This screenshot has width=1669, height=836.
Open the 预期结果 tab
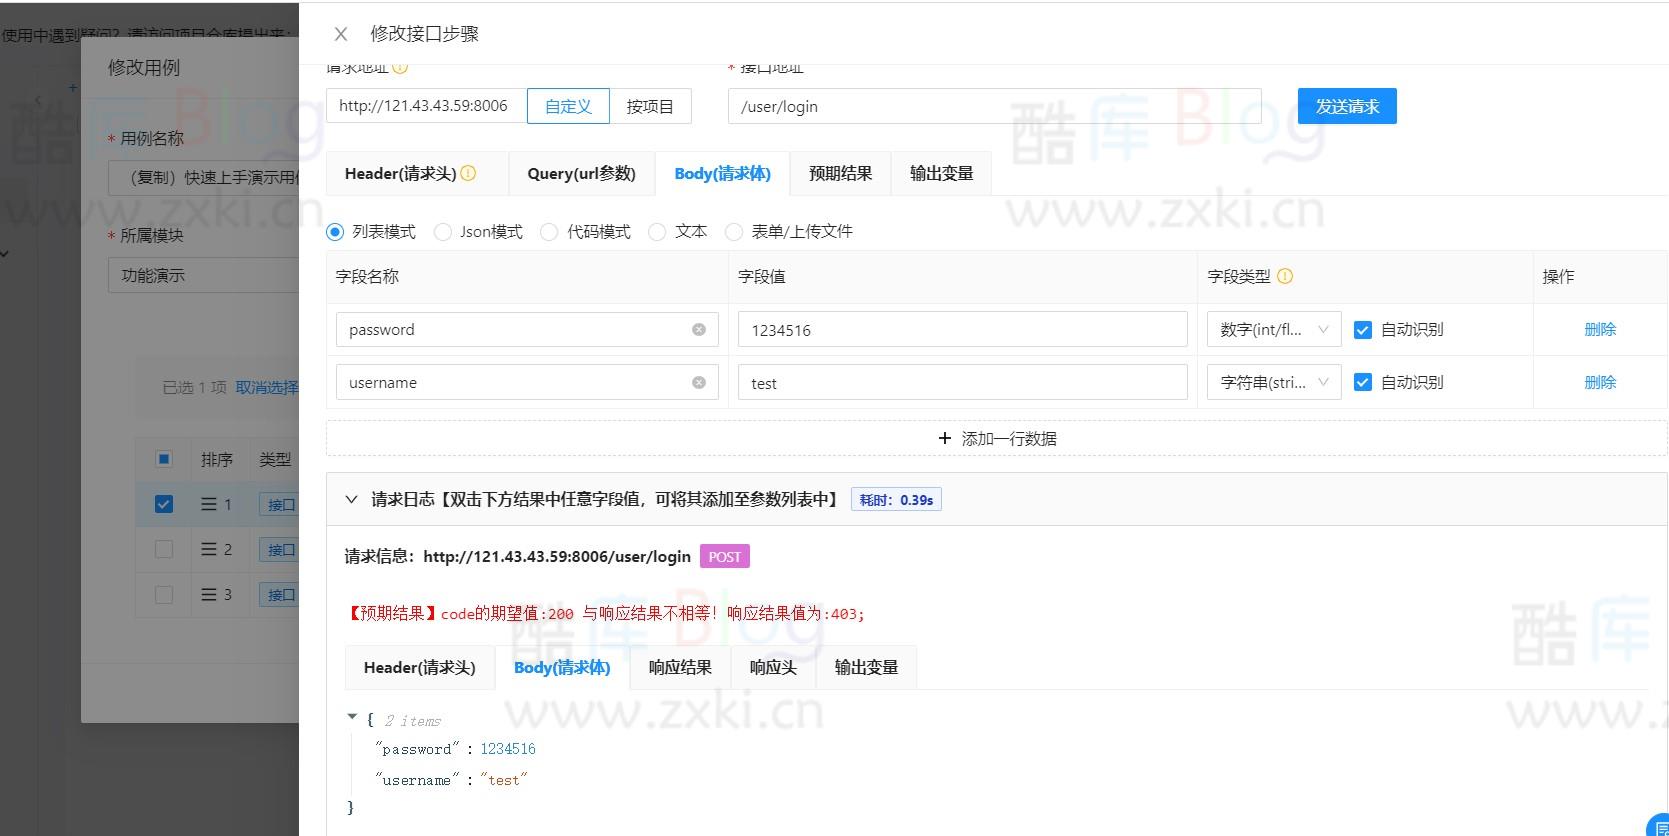(x=840, y=173)
